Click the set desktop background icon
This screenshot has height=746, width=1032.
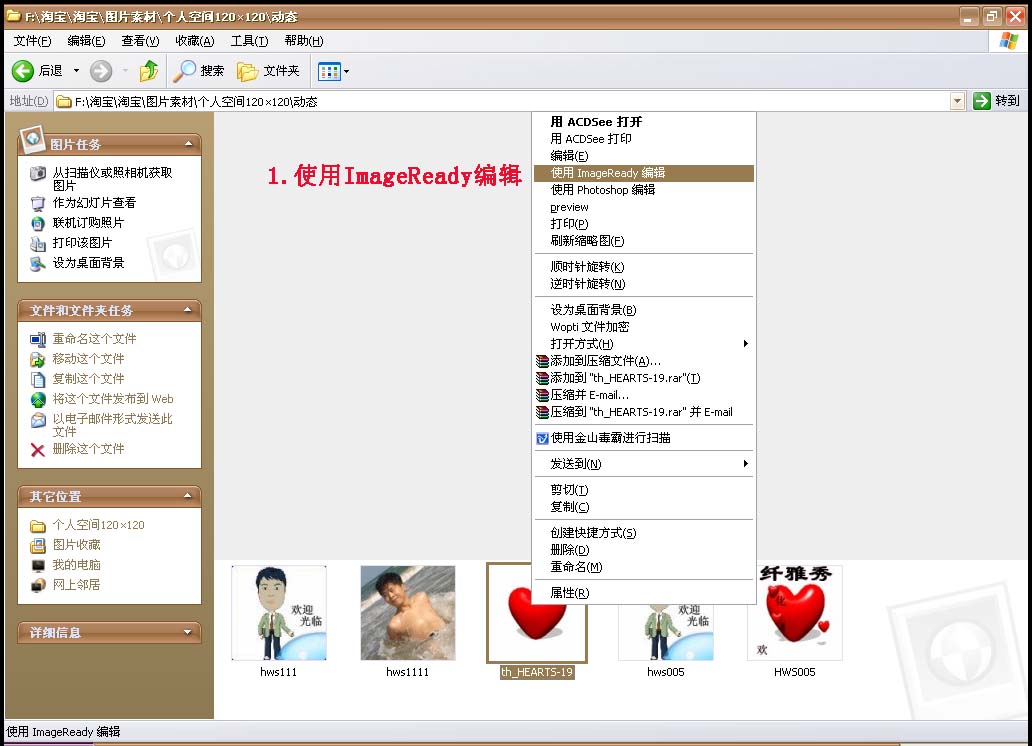coord(38,263)
